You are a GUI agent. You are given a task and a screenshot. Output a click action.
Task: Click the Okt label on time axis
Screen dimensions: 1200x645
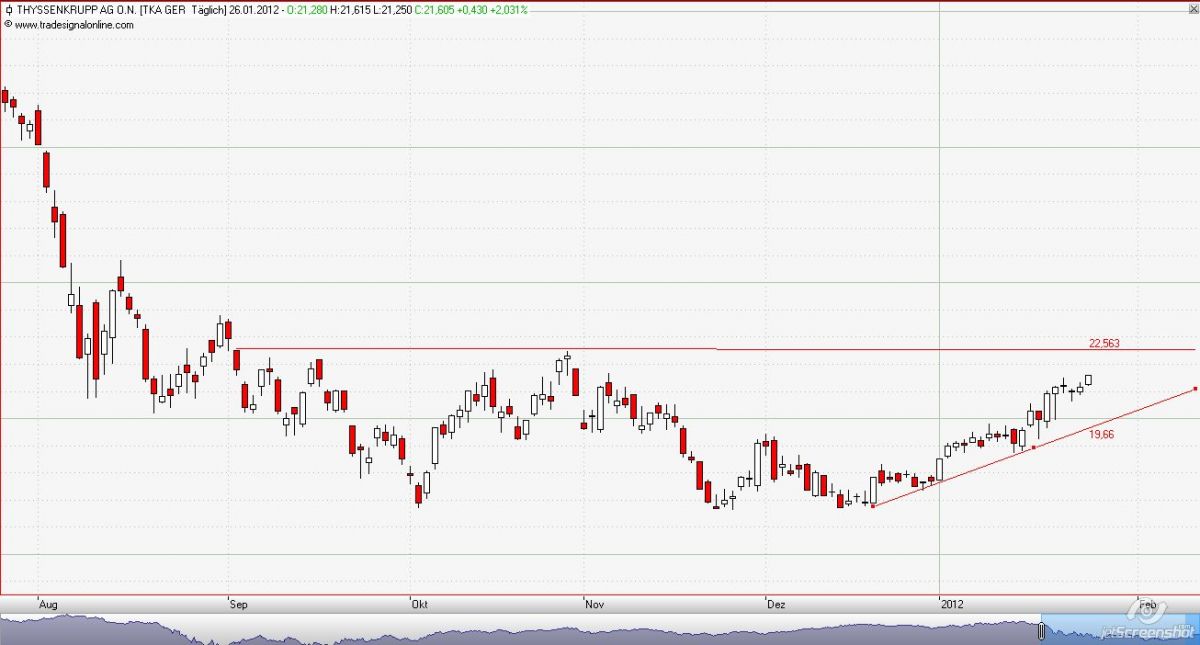[420, 605]
